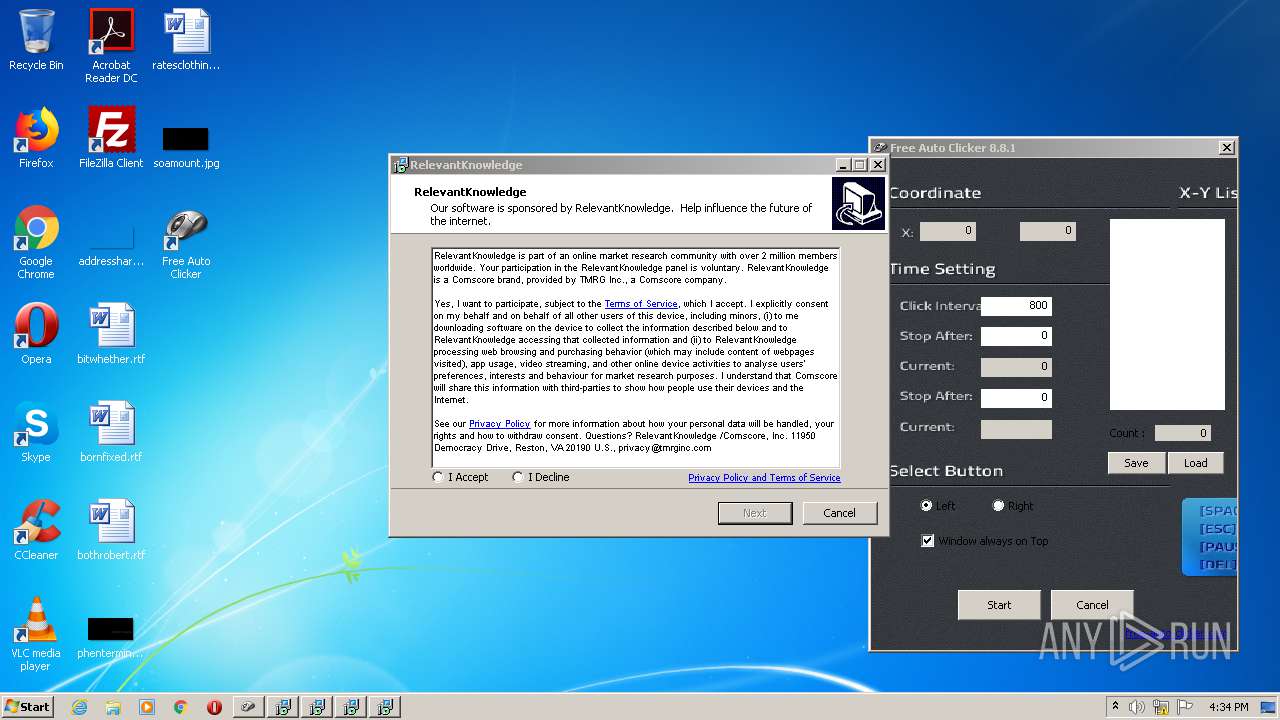This screenshot has width=1280, height=720.
Task: Click the last installer taskbar button
Action: (x=384, y=707)
